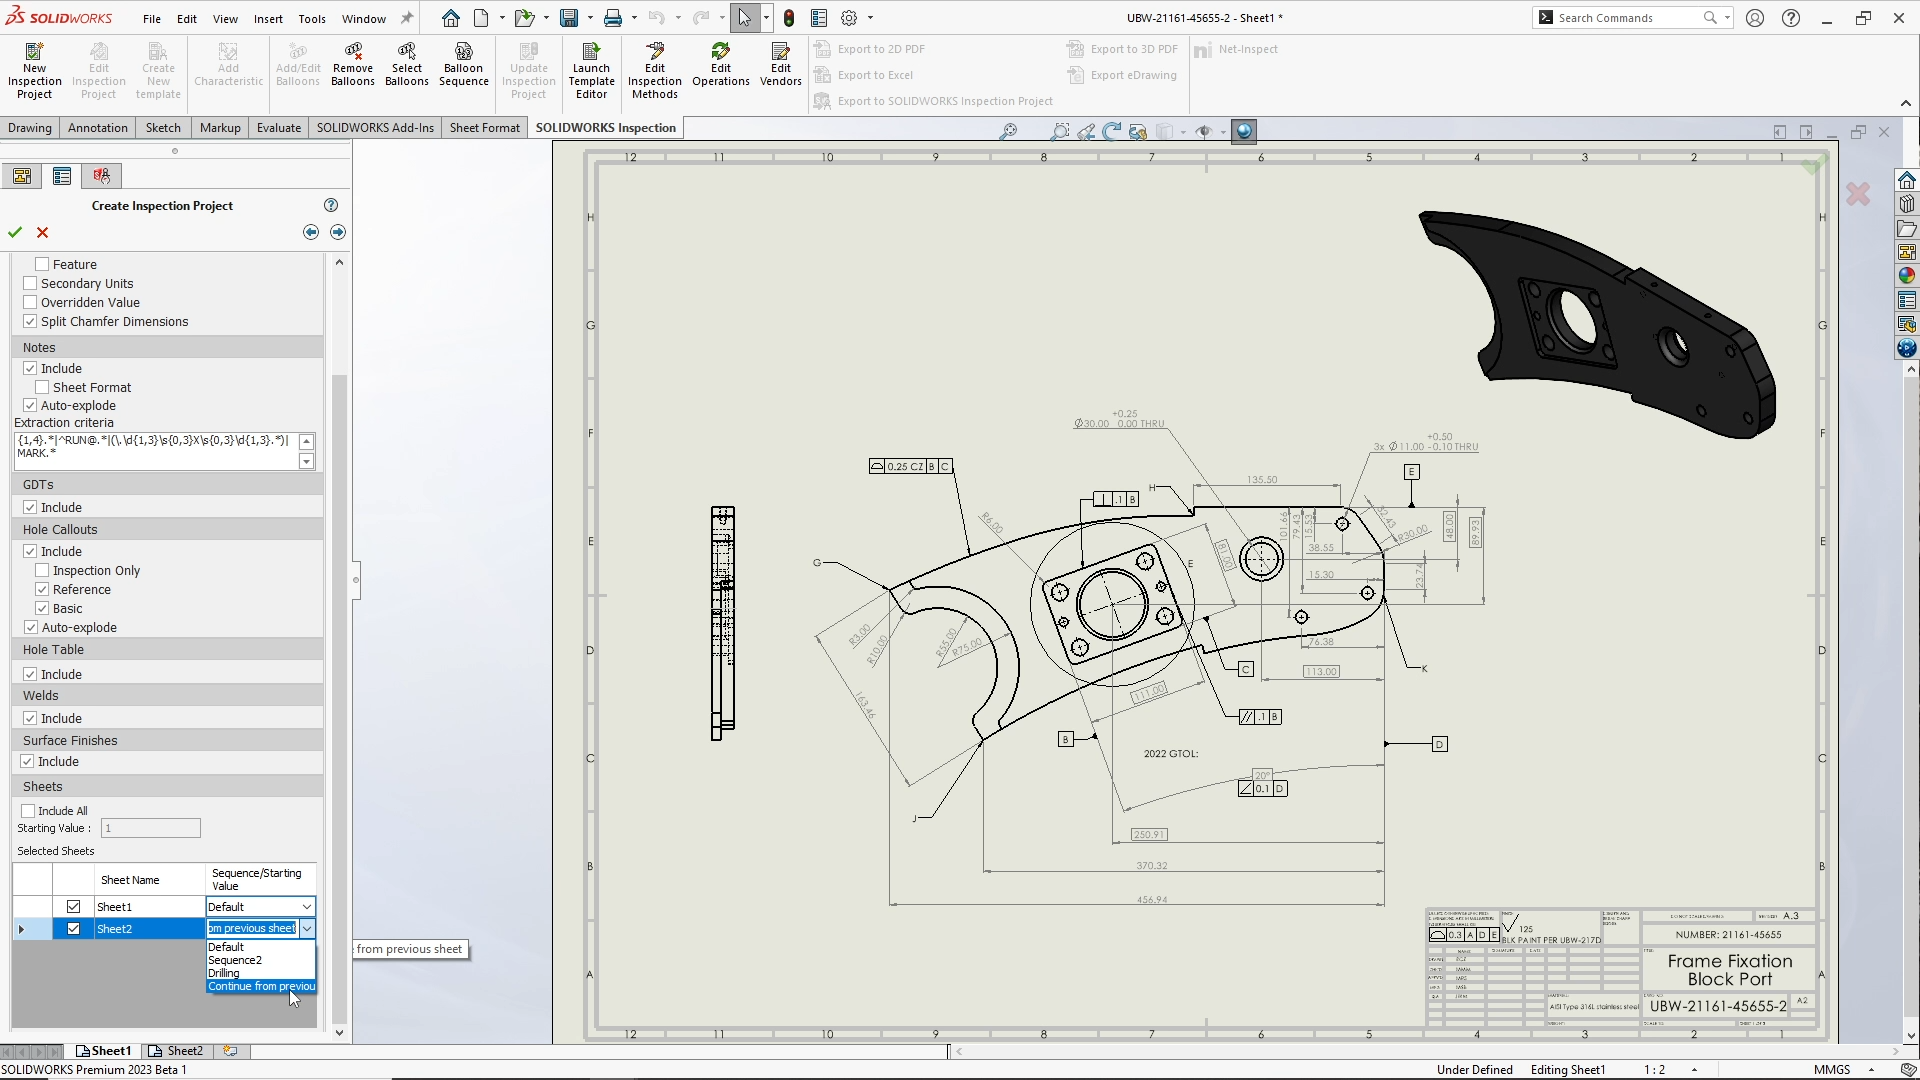Launch Template Editor

pos(591,70)
